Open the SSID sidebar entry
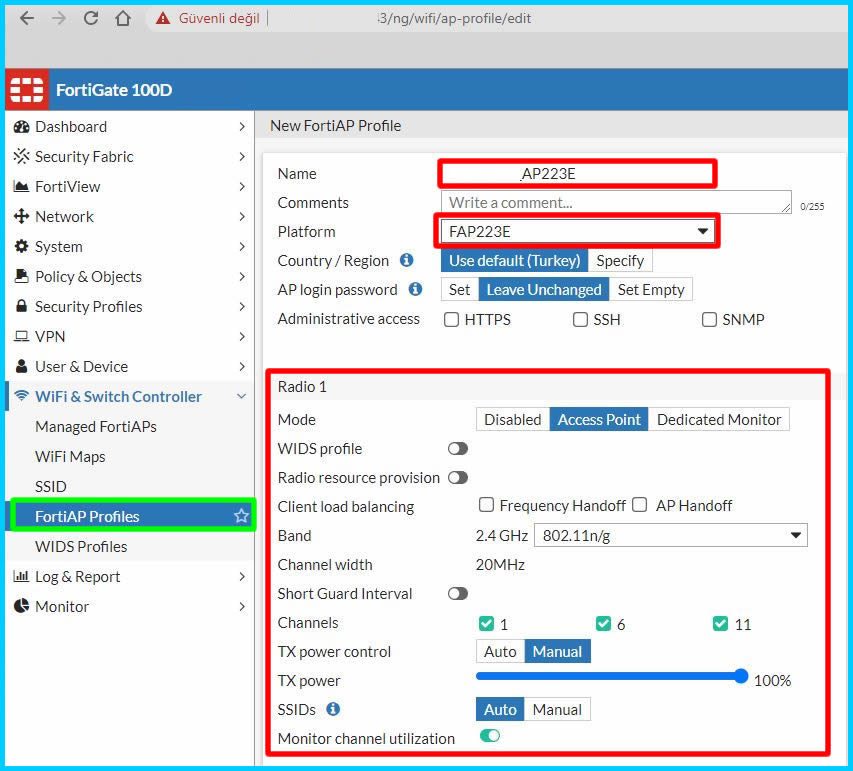This screenshot has width=853, height=771. click(x=51, y=486)
